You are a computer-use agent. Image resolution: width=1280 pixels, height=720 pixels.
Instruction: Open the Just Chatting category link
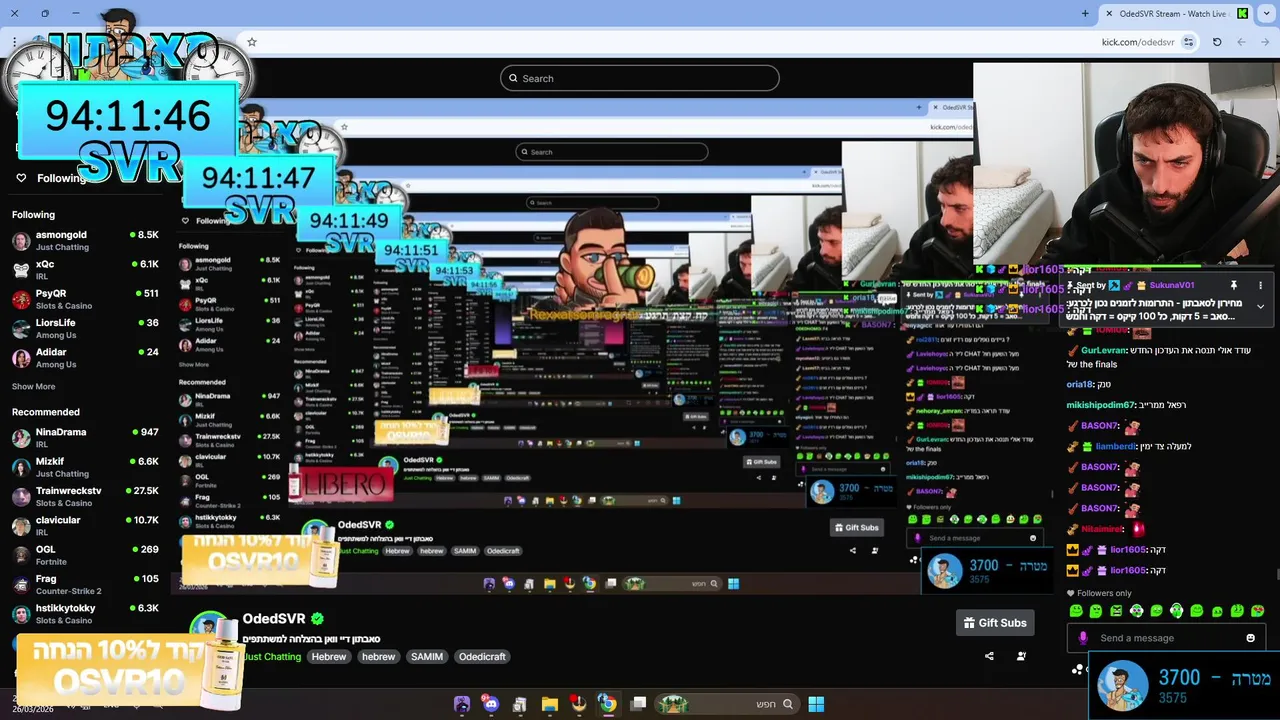tap(272, 657)
